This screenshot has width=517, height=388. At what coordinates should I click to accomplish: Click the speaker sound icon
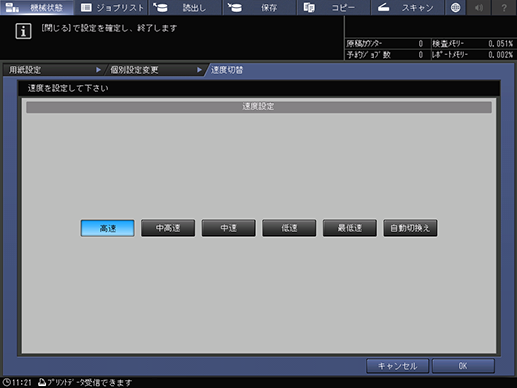click(479, 7)
